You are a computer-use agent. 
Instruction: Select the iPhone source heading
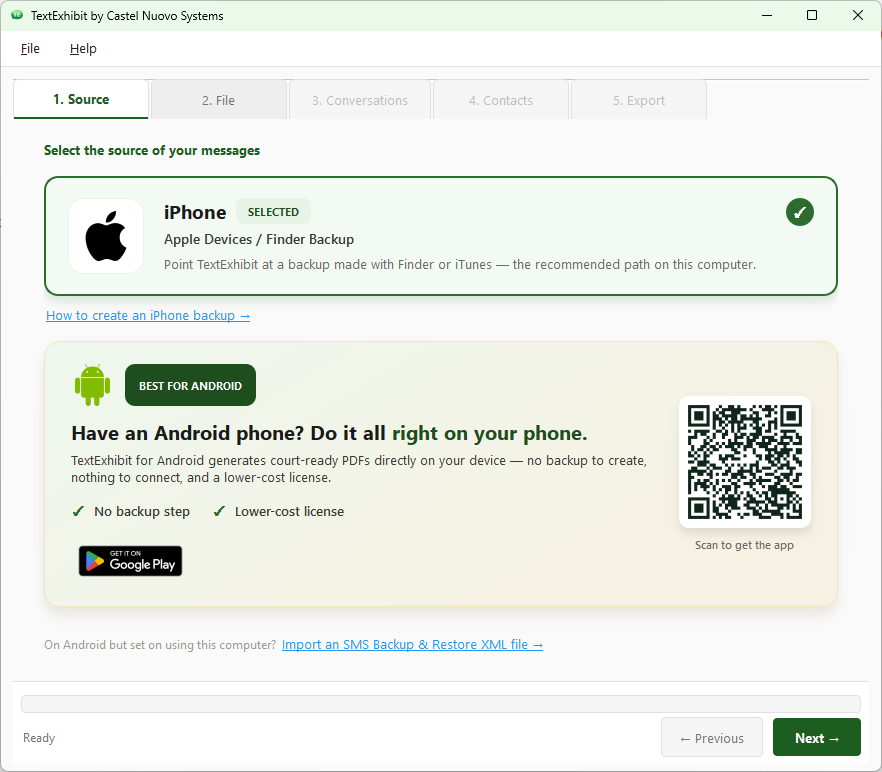click(x=195, y=212)
